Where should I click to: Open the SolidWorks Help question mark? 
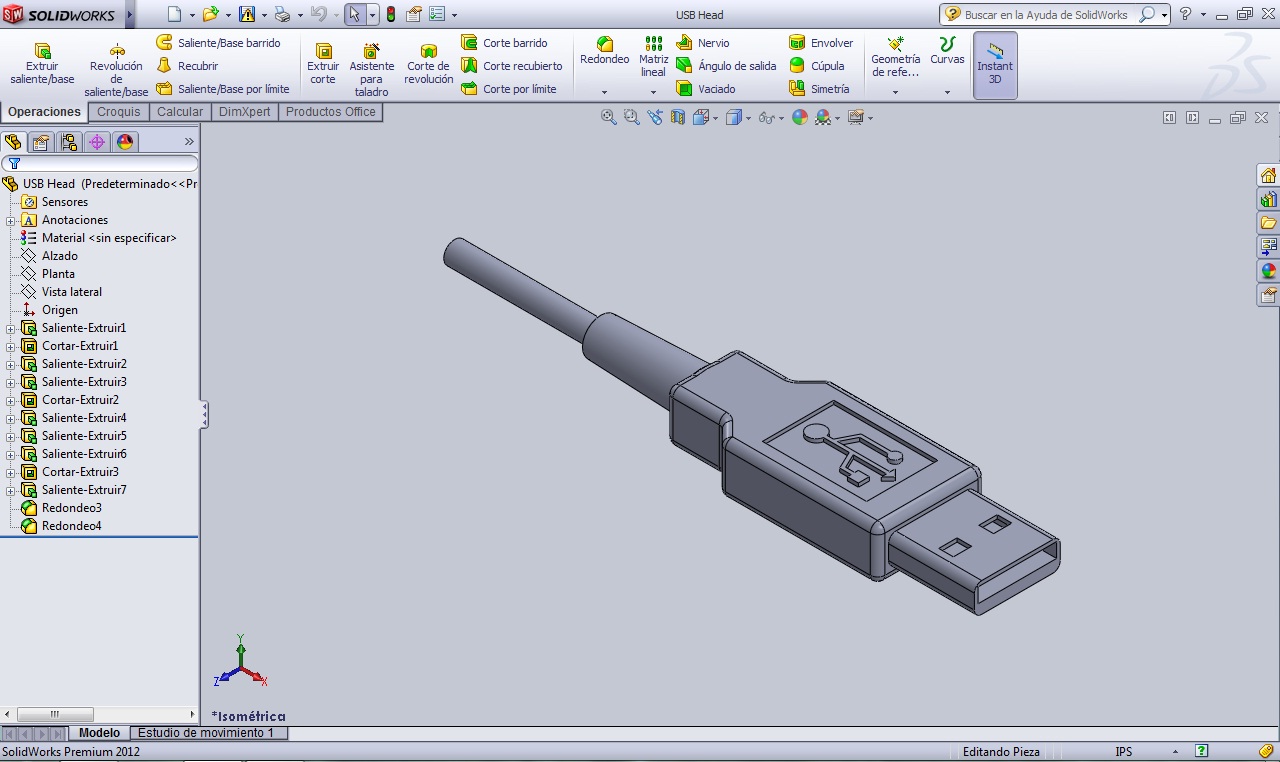(1186, 14)
